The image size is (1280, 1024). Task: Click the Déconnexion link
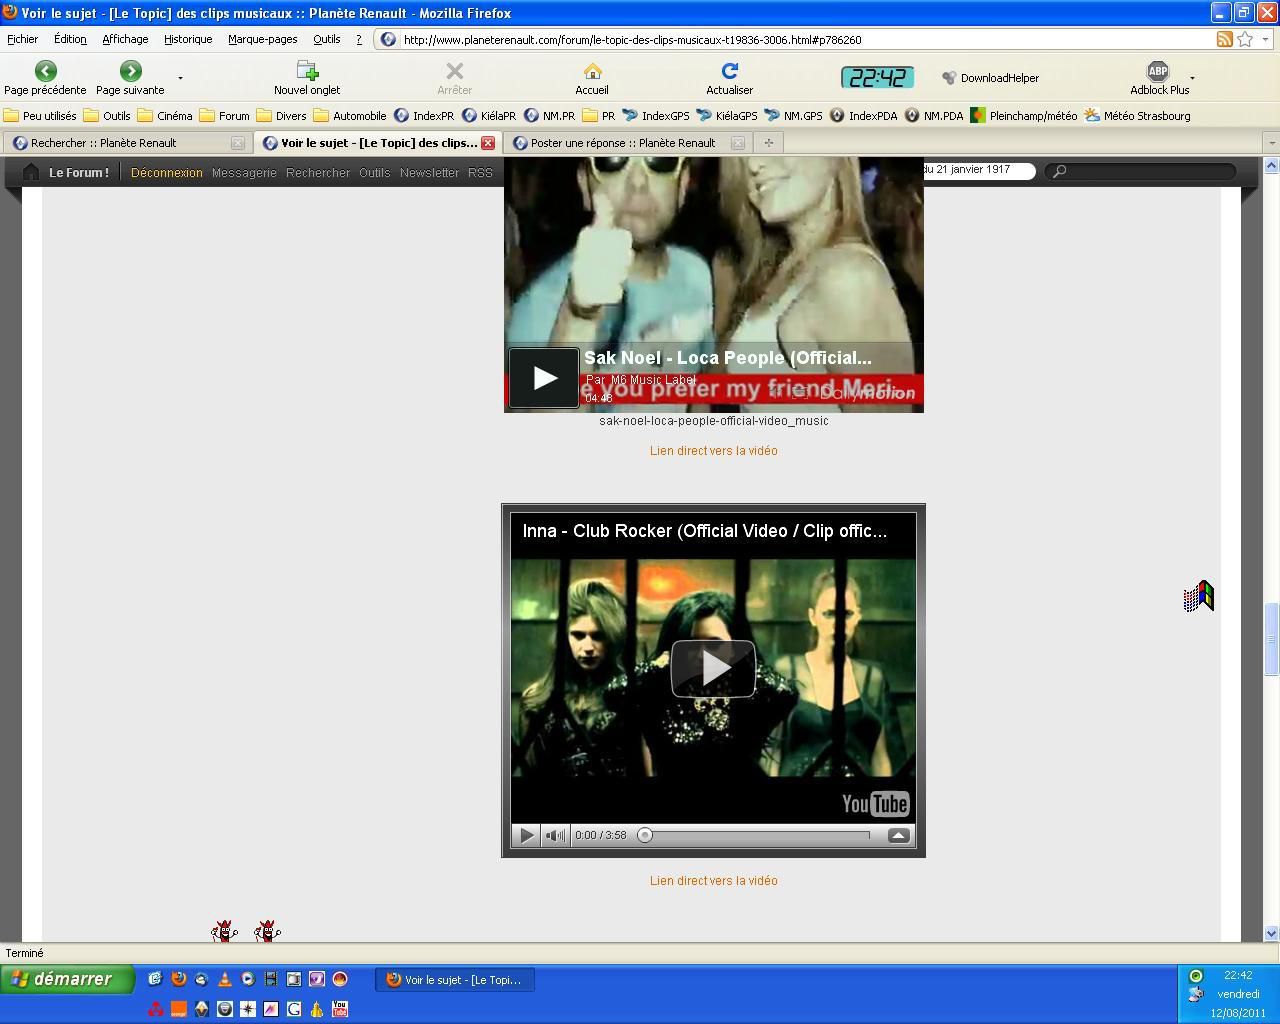tap(166, 173)
